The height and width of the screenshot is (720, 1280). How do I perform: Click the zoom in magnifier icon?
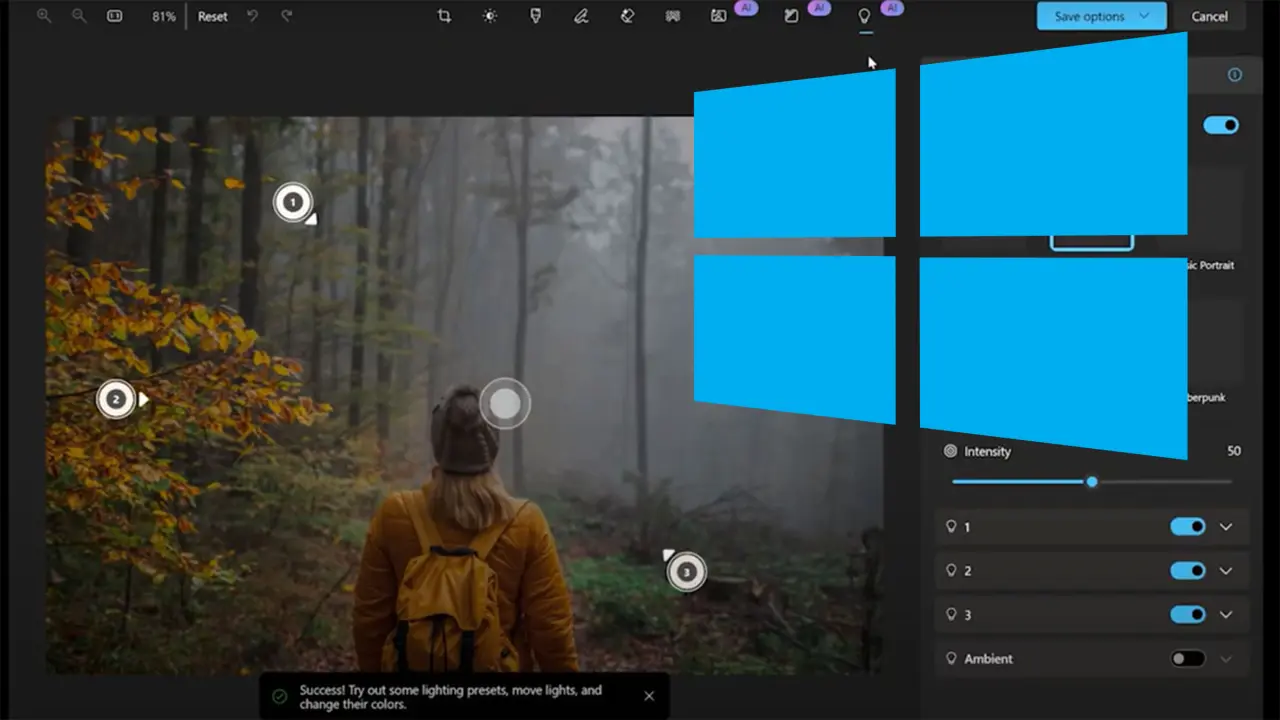(44, 16)
